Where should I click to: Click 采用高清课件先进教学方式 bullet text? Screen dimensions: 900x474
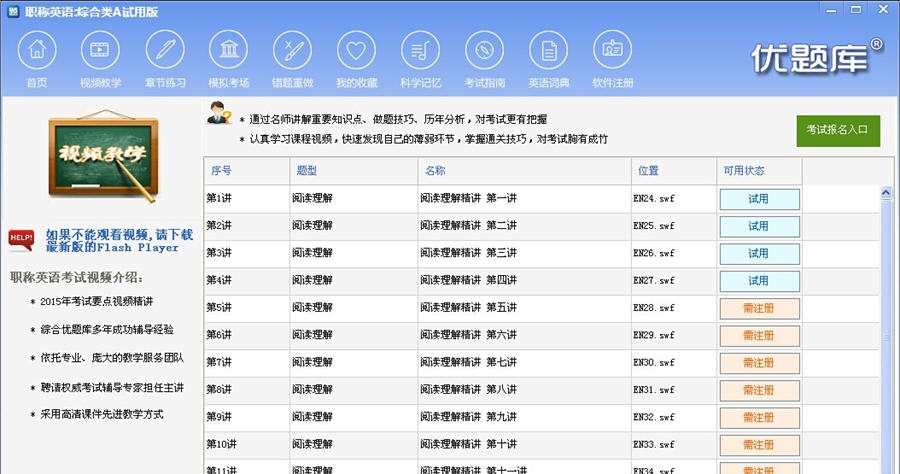102,415
